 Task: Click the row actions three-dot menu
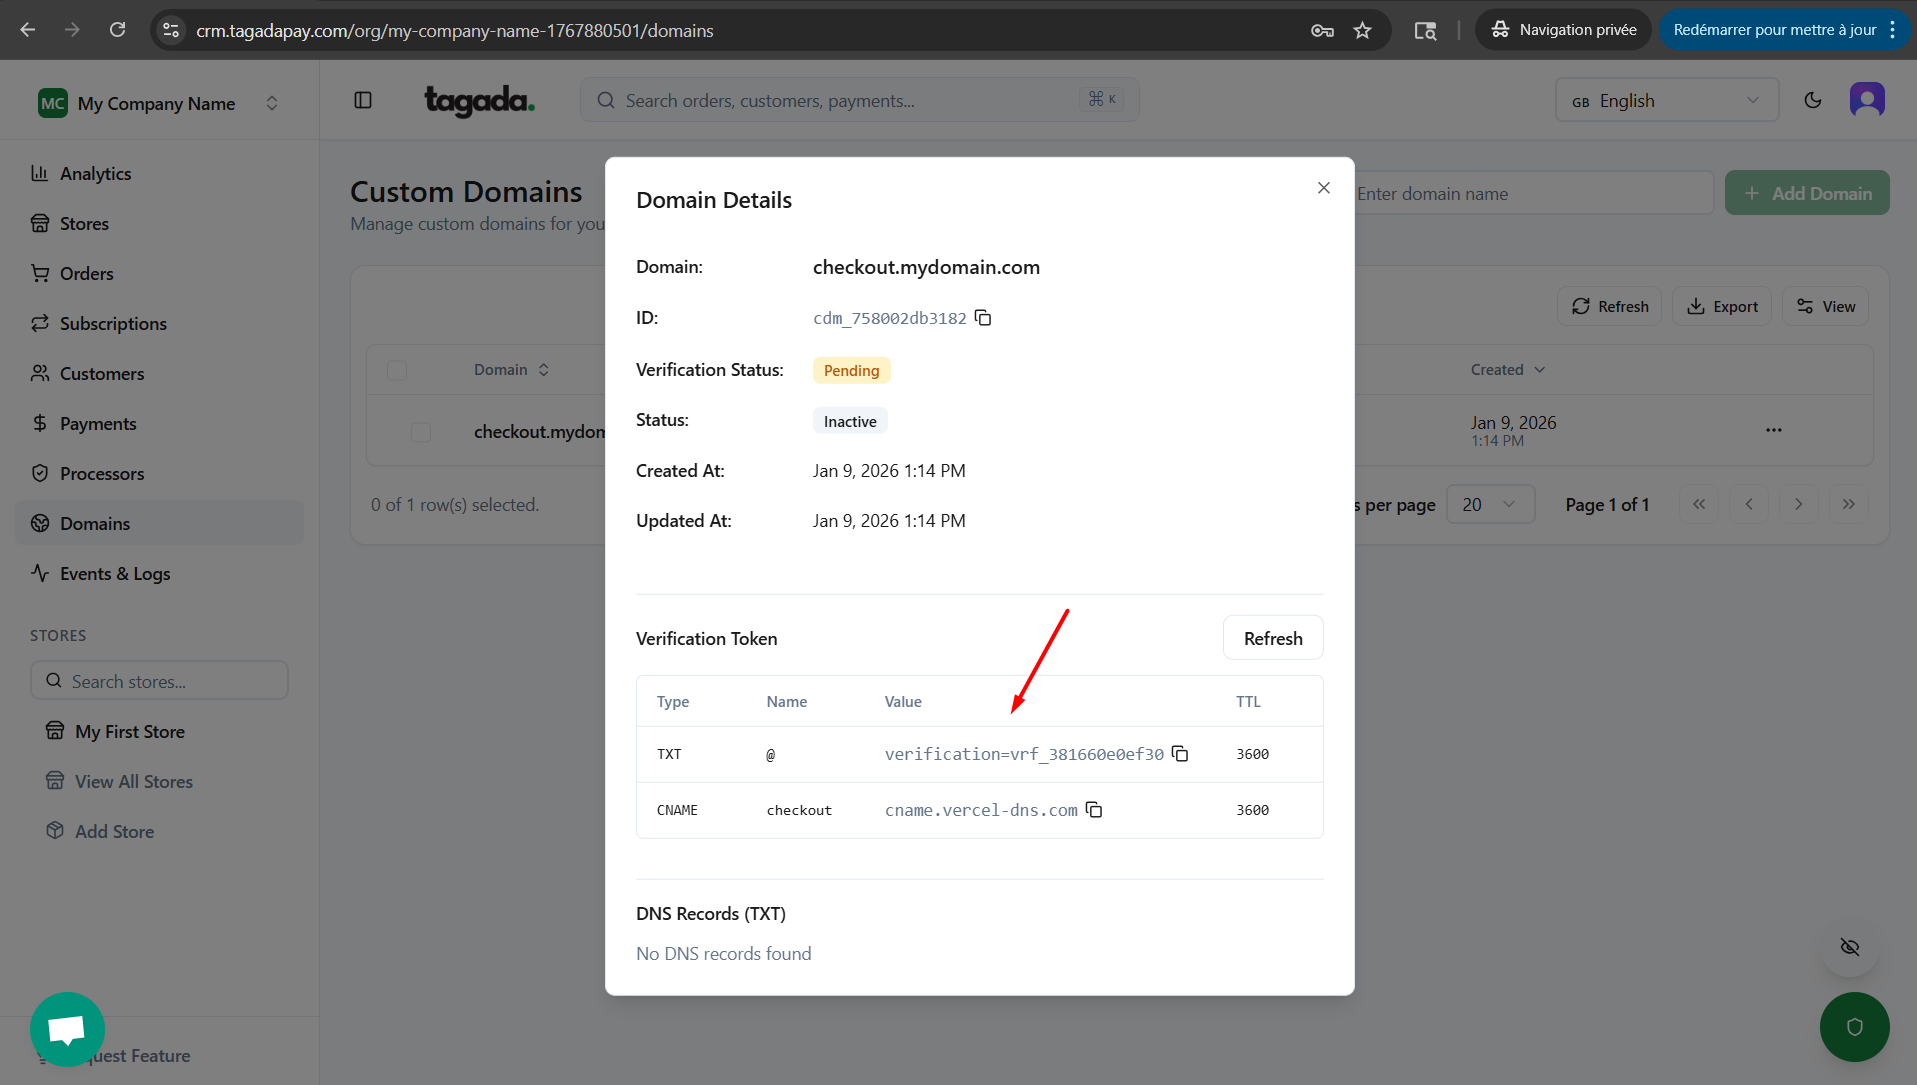pyautogui.click(x=1773, y=430)
